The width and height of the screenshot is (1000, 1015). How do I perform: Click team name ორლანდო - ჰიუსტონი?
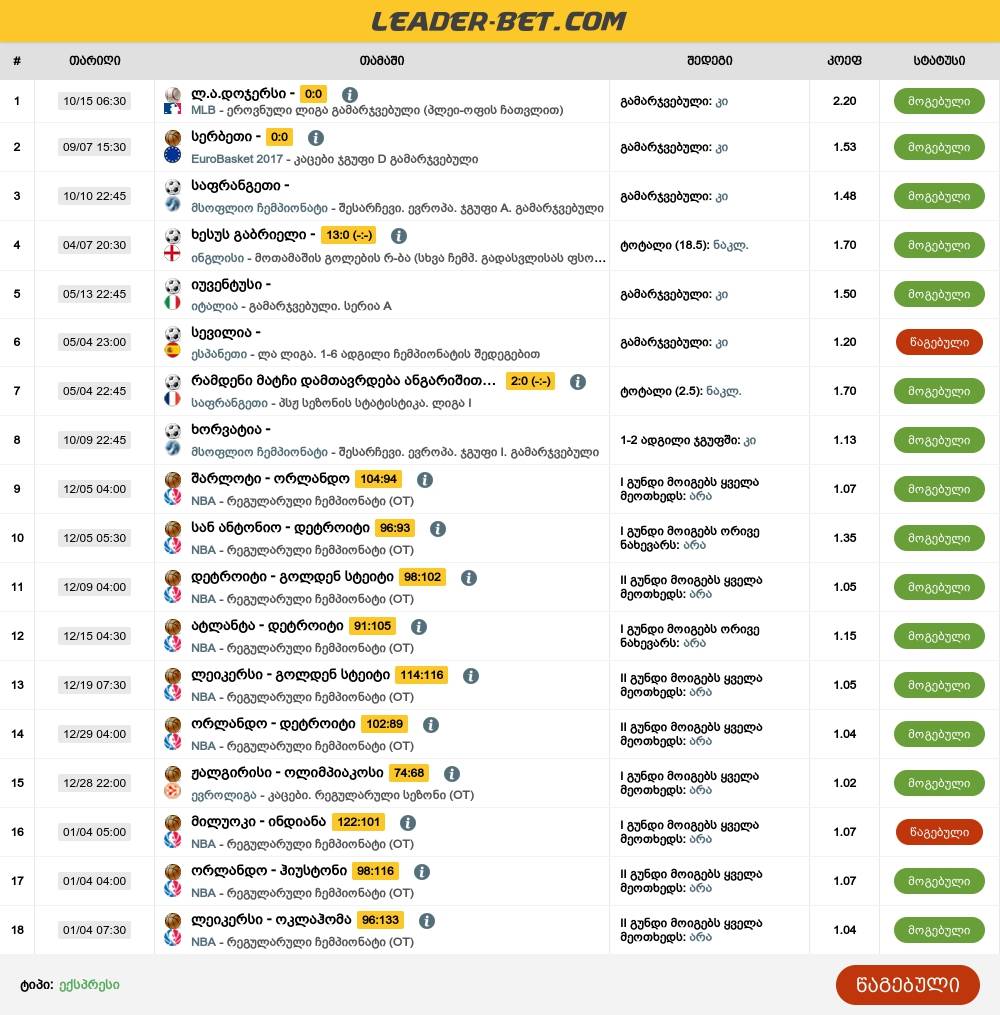coord(269,871)
